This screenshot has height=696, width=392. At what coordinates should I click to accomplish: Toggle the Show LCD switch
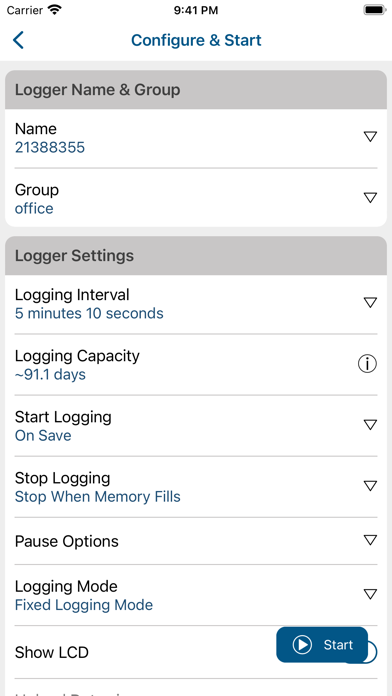tap(372, 652)
